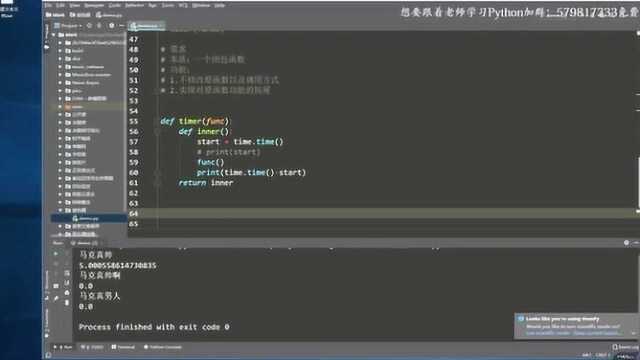Image resolution: width=640 pixels, height=360 pixels.
Task: Select the open editor file tab
Action: click(x=147, y=26)
